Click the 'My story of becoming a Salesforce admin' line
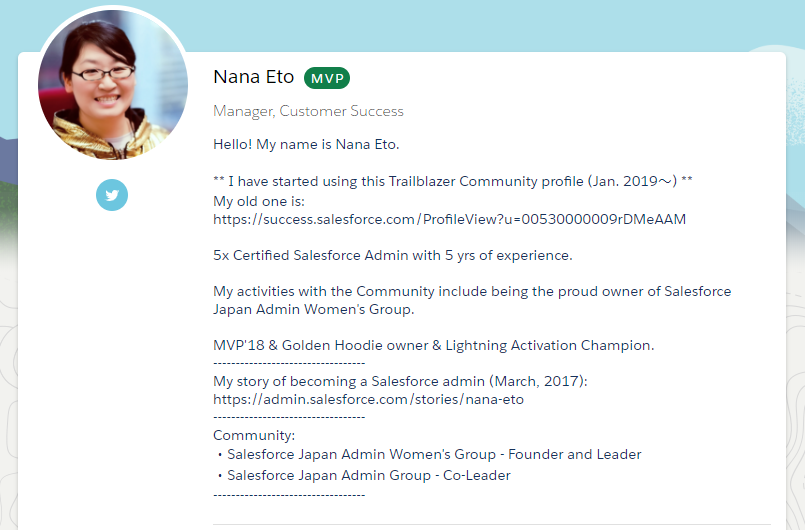 (x=400, y=381)
